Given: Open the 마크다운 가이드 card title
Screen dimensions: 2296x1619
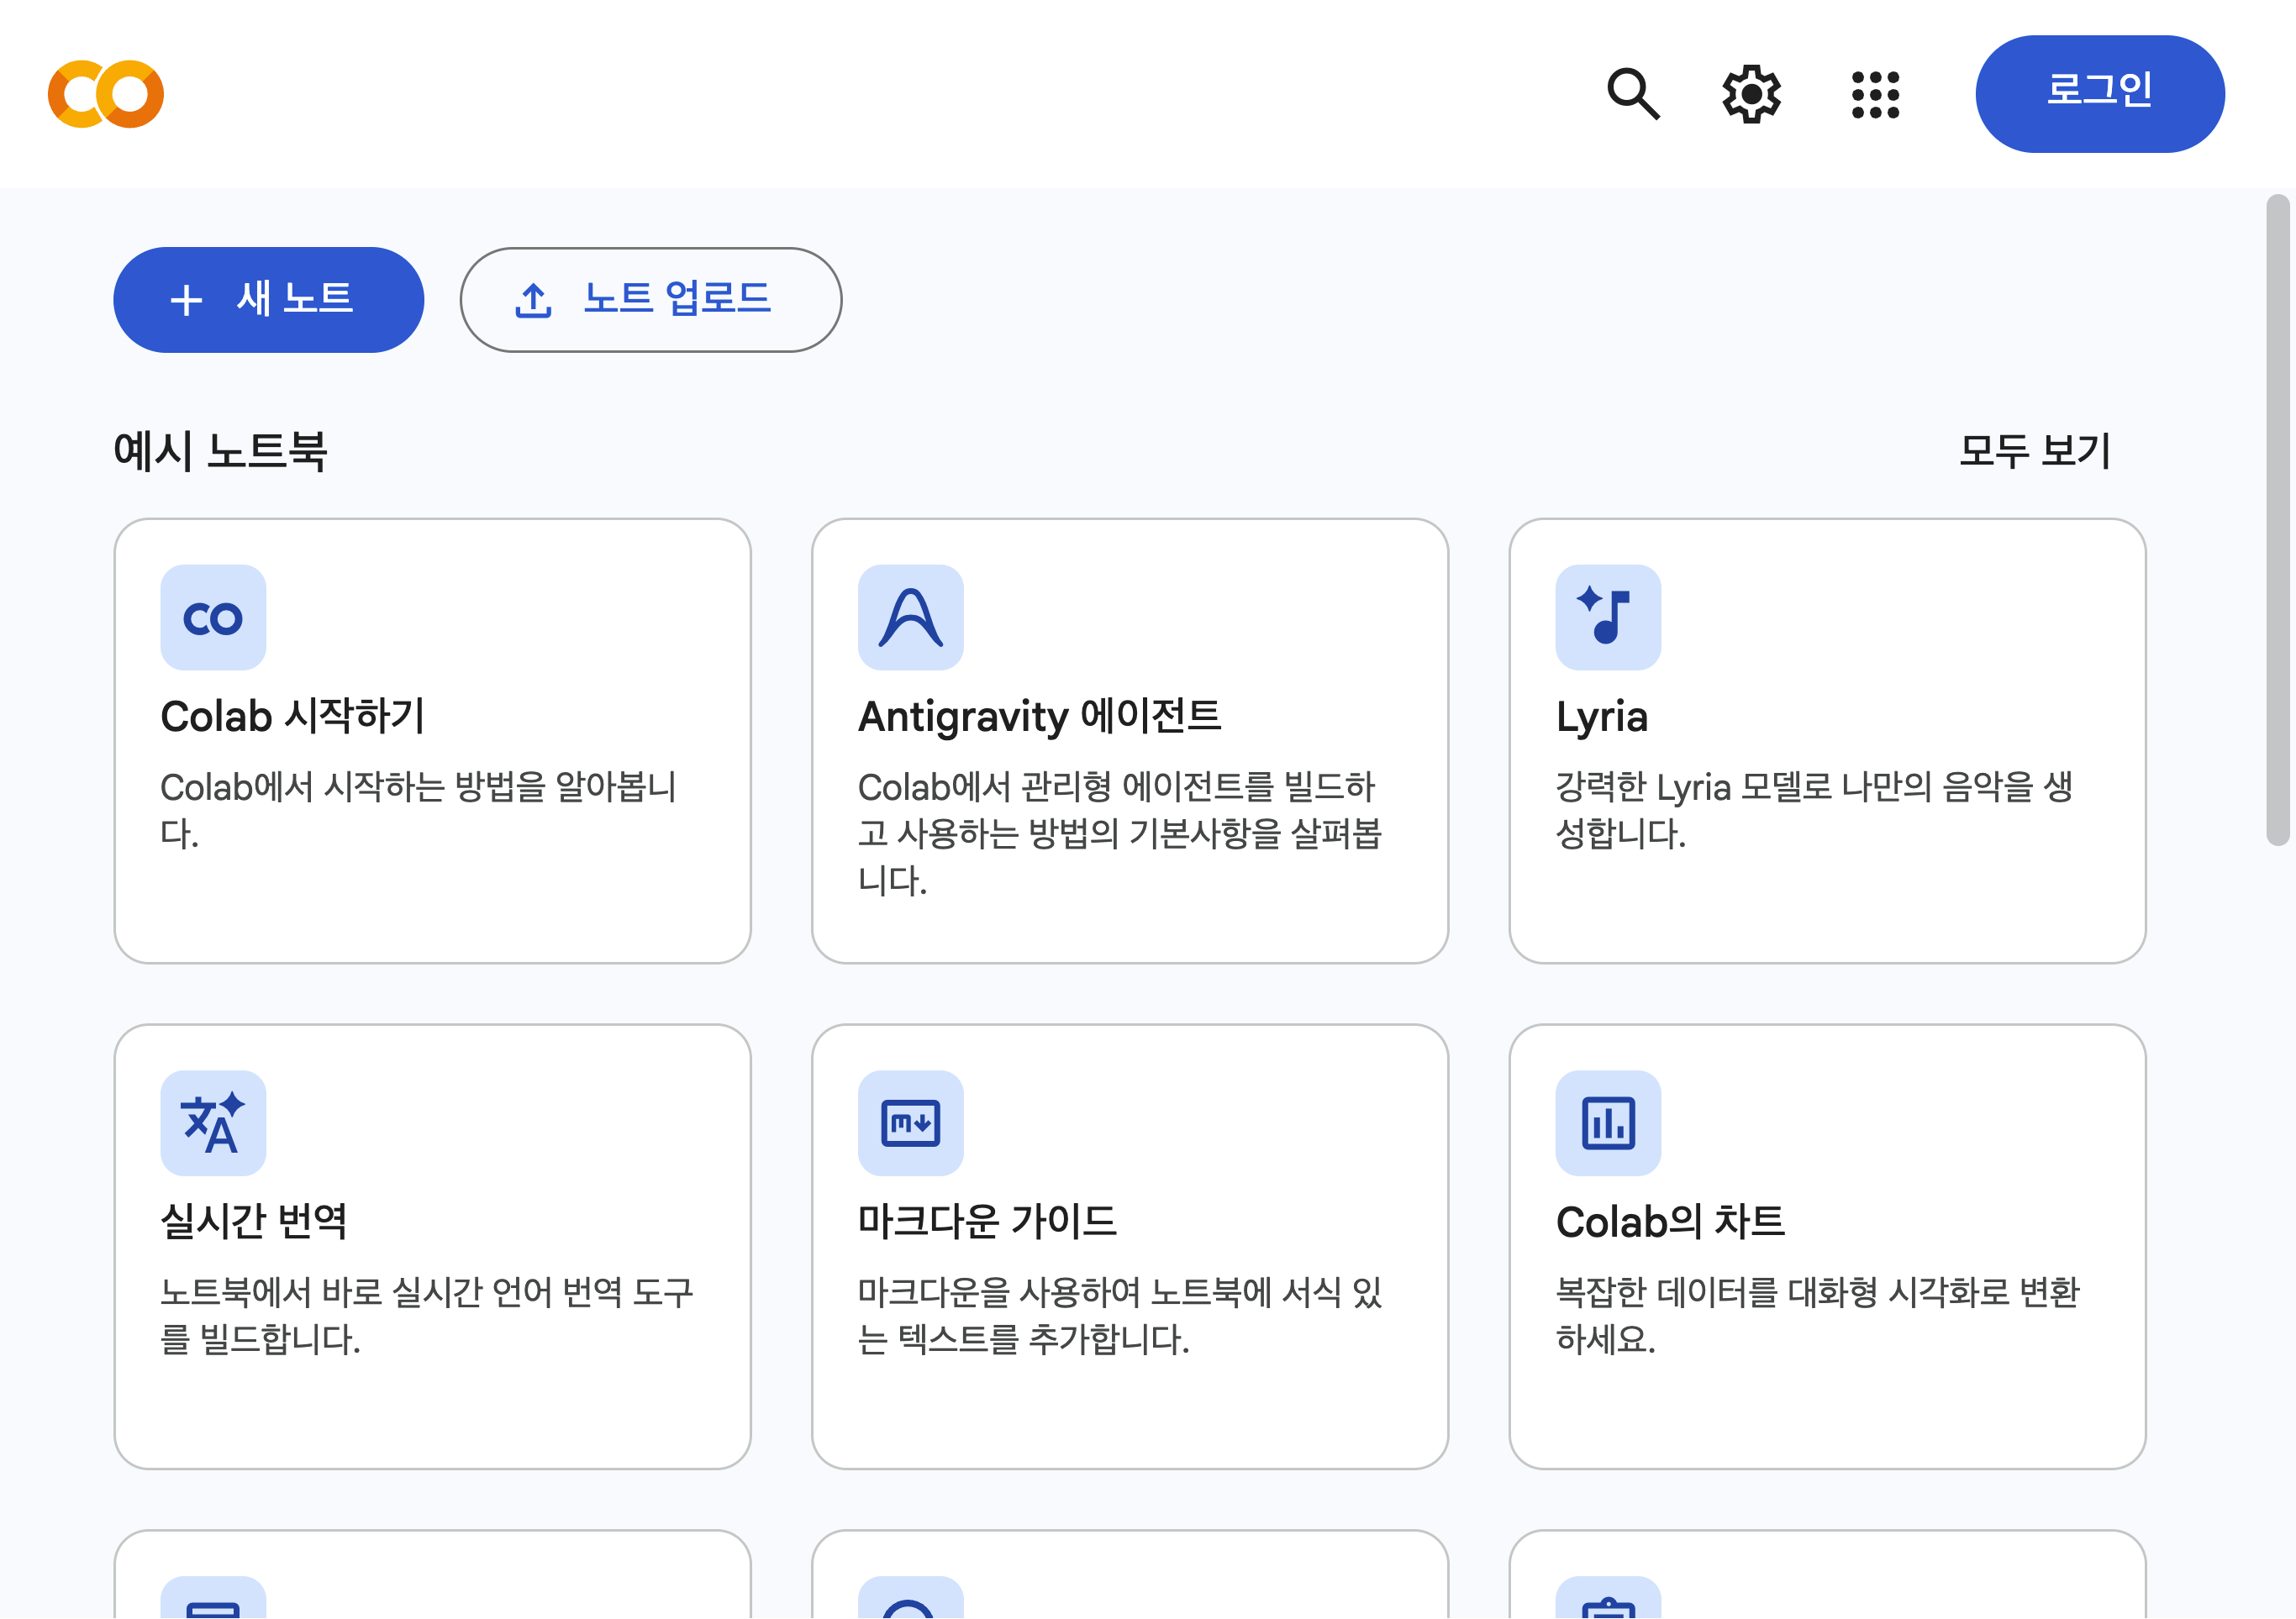Looking at the screenshot, I should coord(988,1221).
